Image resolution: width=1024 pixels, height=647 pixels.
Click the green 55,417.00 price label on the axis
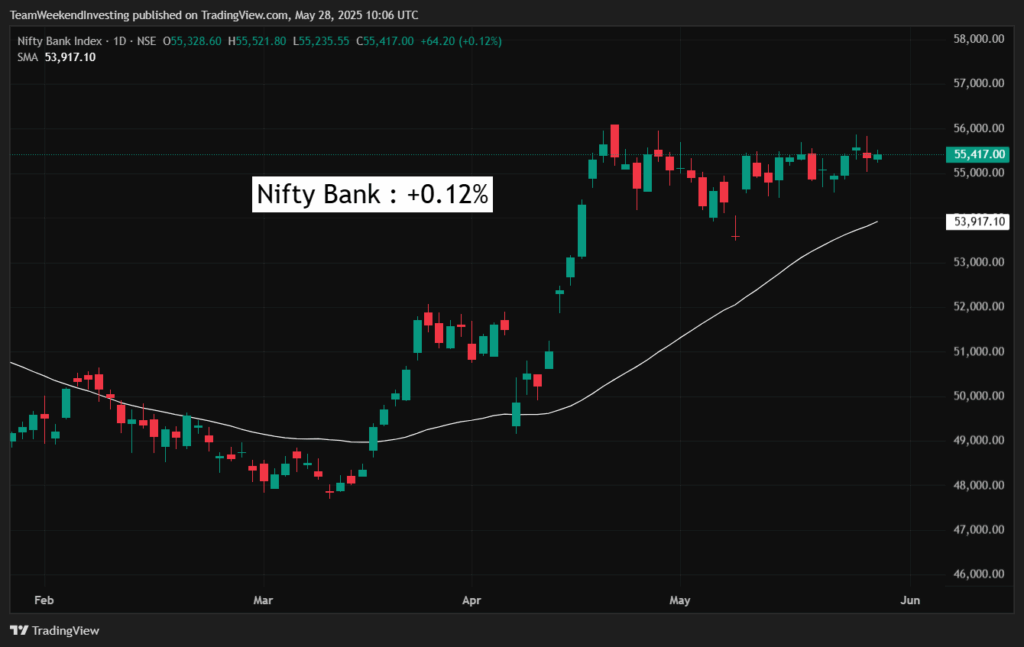(x=978, y=155)
